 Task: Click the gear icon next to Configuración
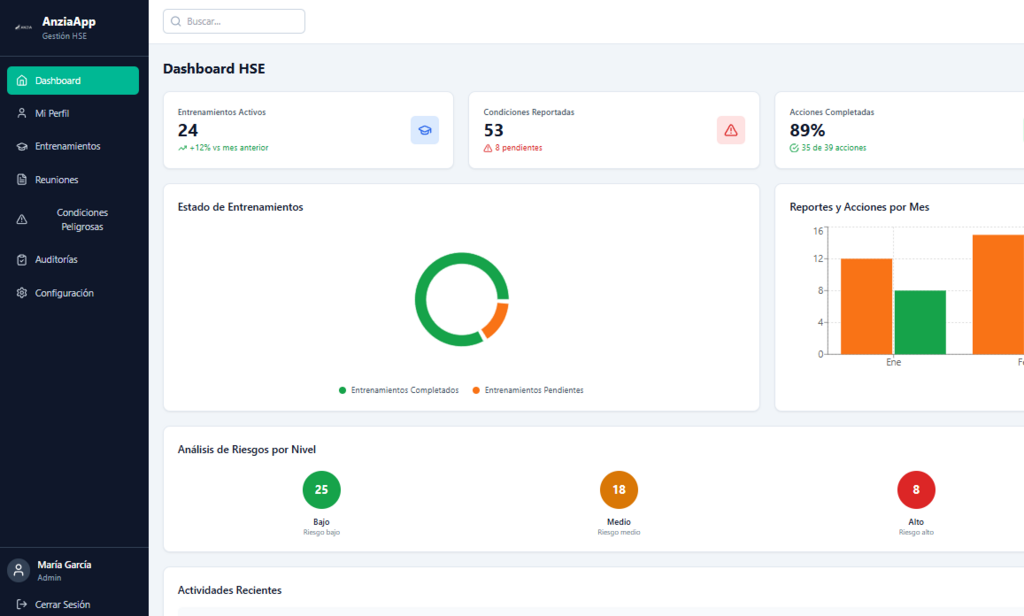pyautogui.click(x=22, y=293)
